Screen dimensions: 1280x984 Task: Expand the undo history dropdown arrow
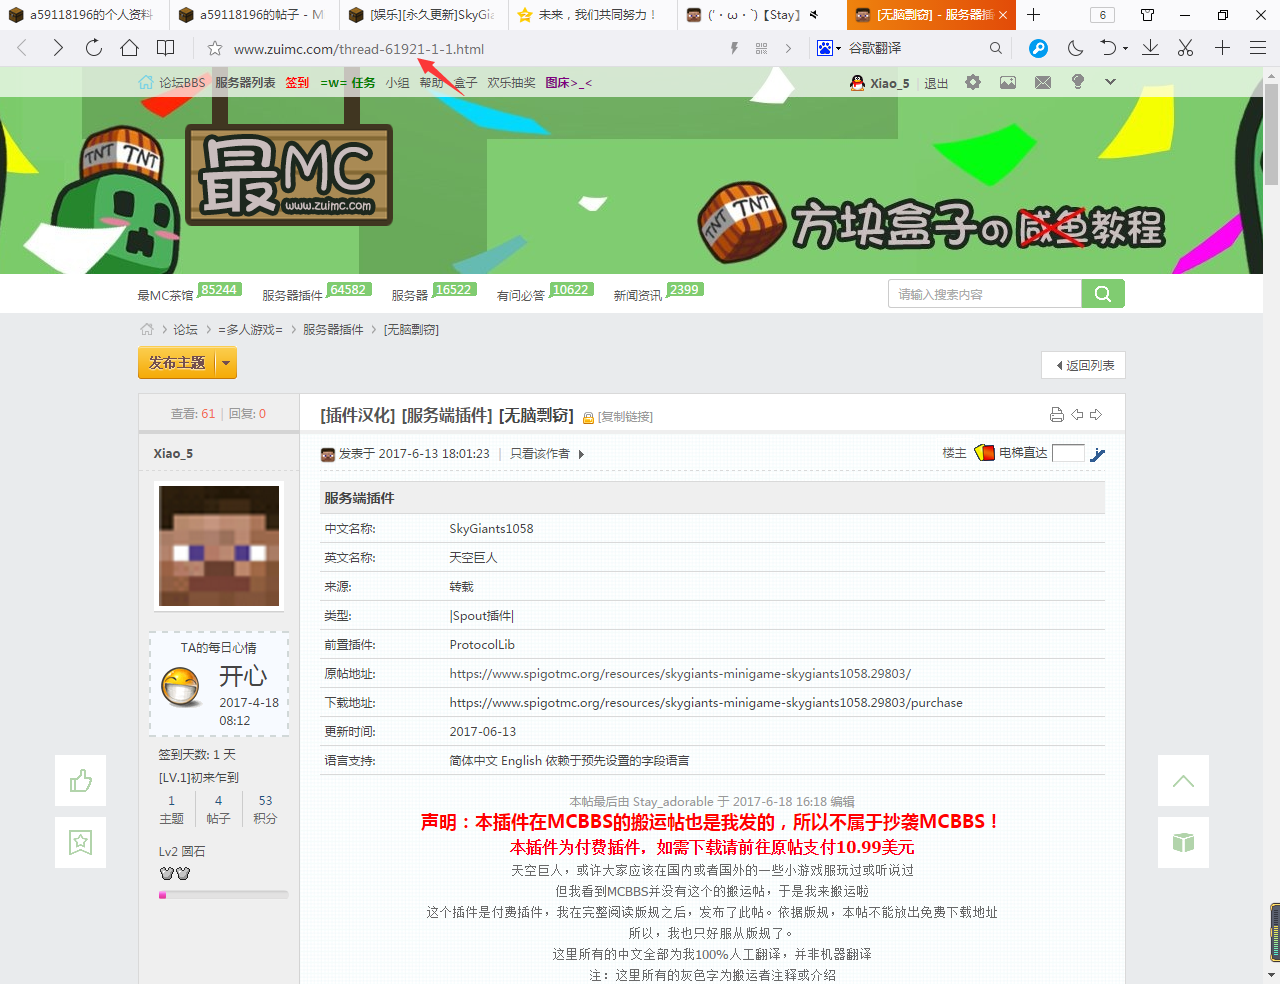coord(1126,49)
